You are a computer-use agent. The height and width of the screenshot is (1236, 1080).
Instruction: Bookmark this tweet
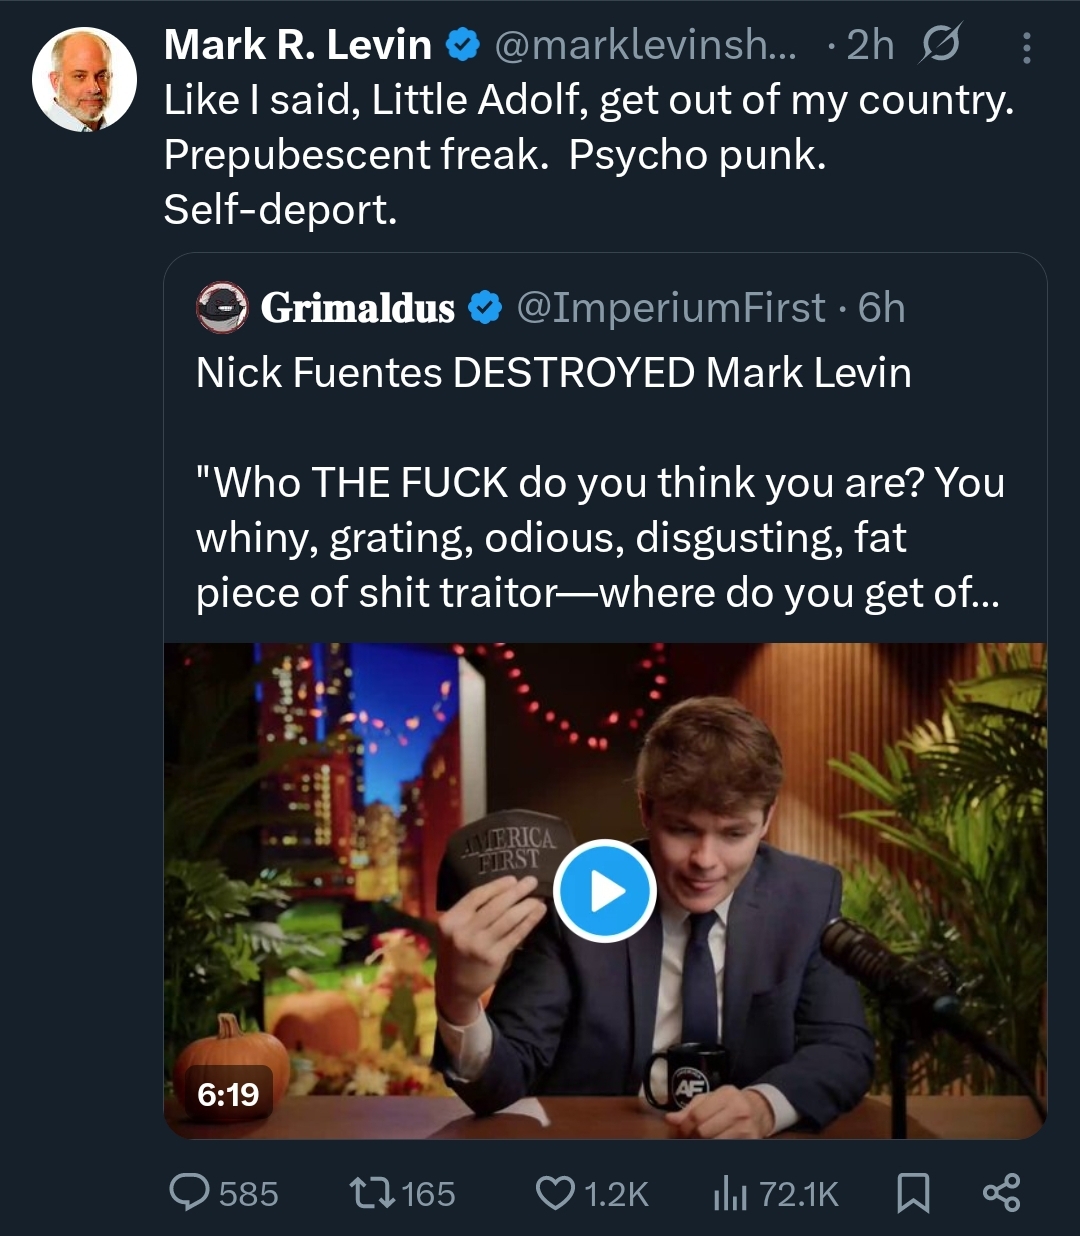tap(913, 1193)
